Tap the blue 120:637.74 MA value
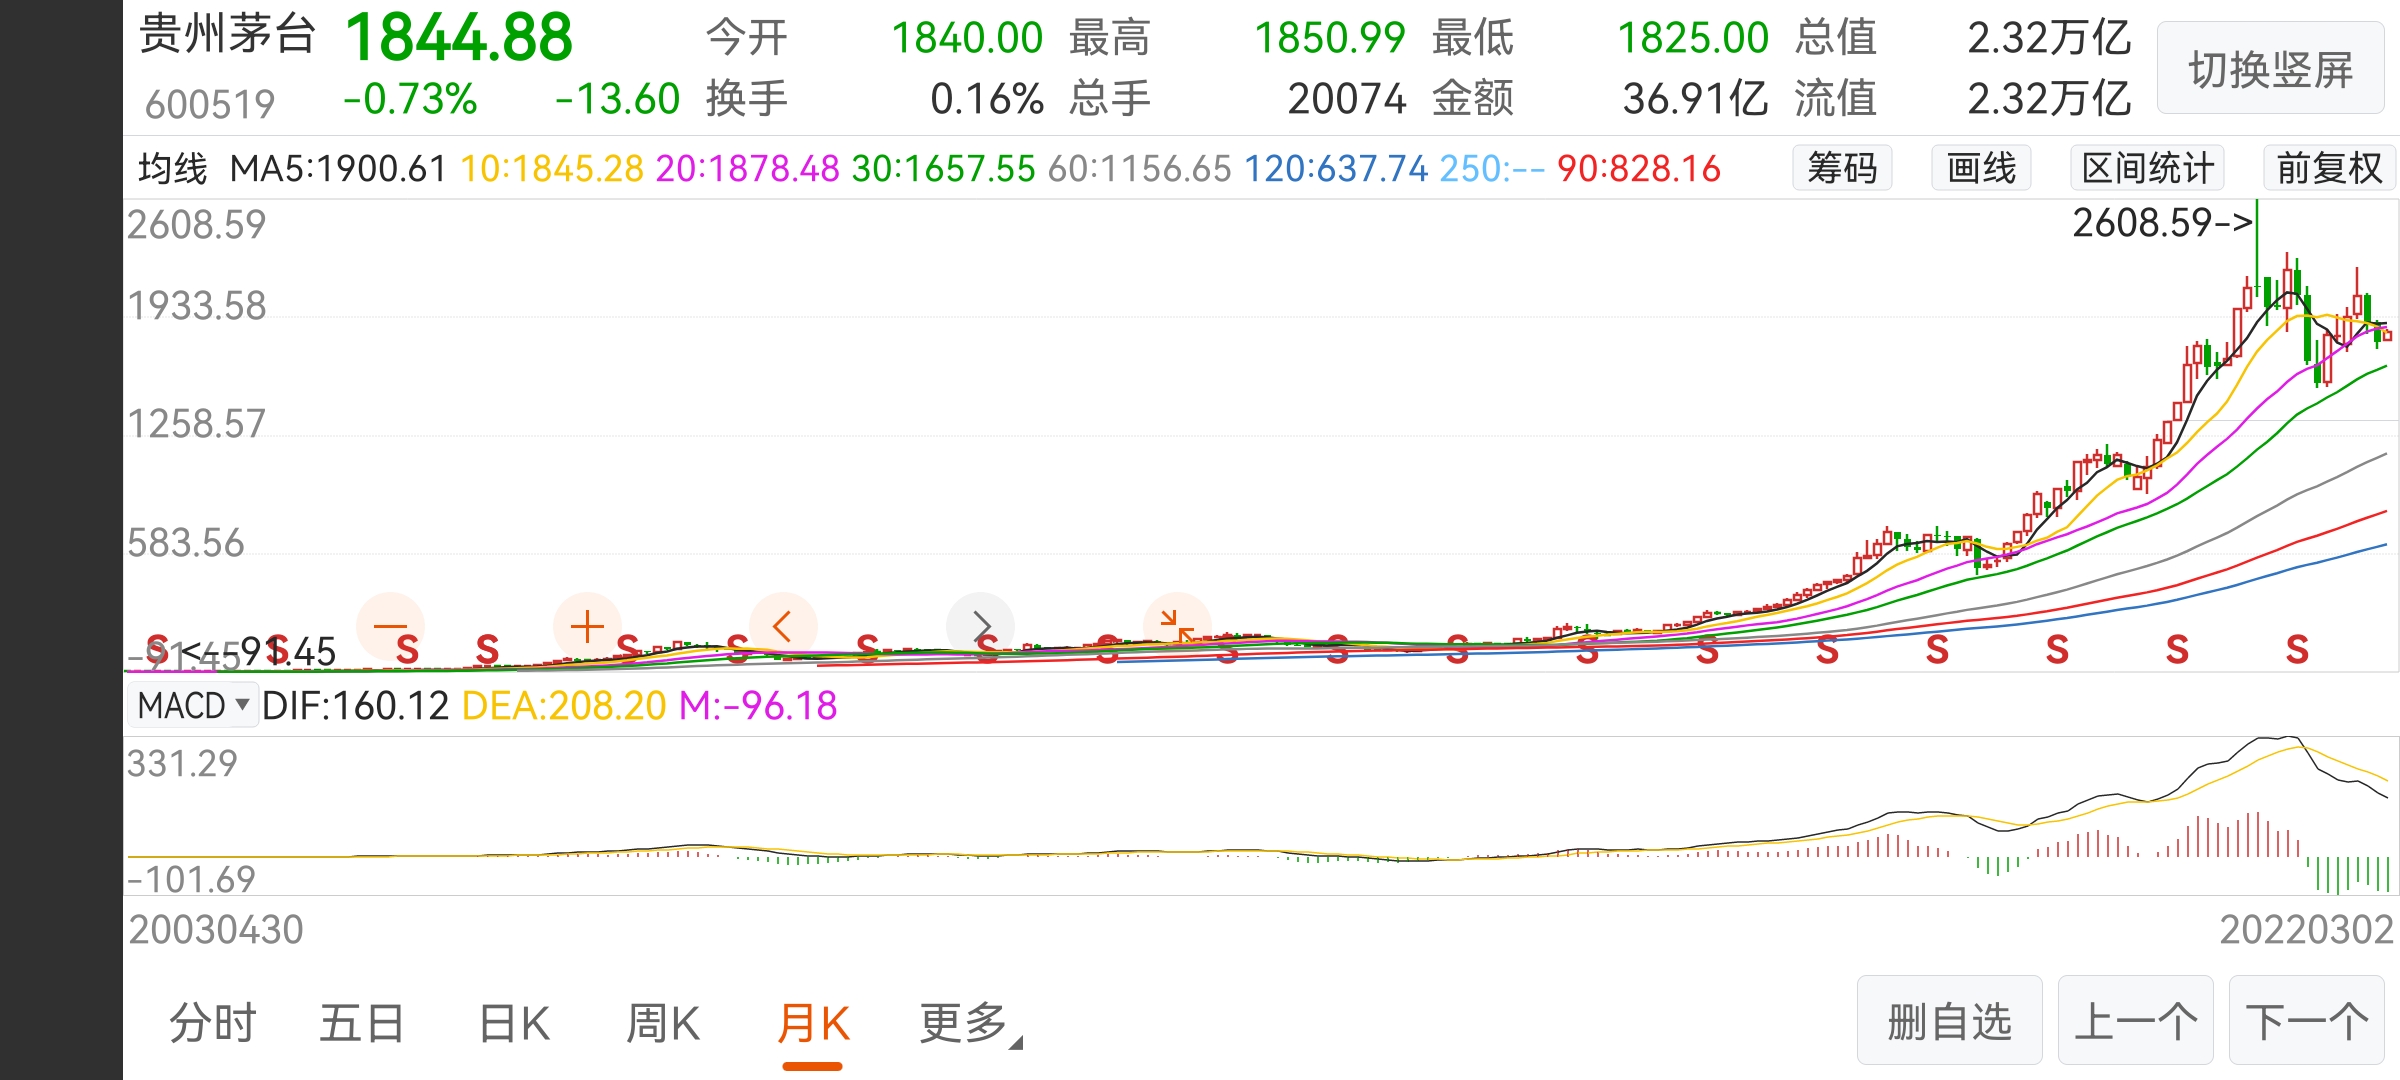2400x1080 pixels. (x=1336, y=169)
